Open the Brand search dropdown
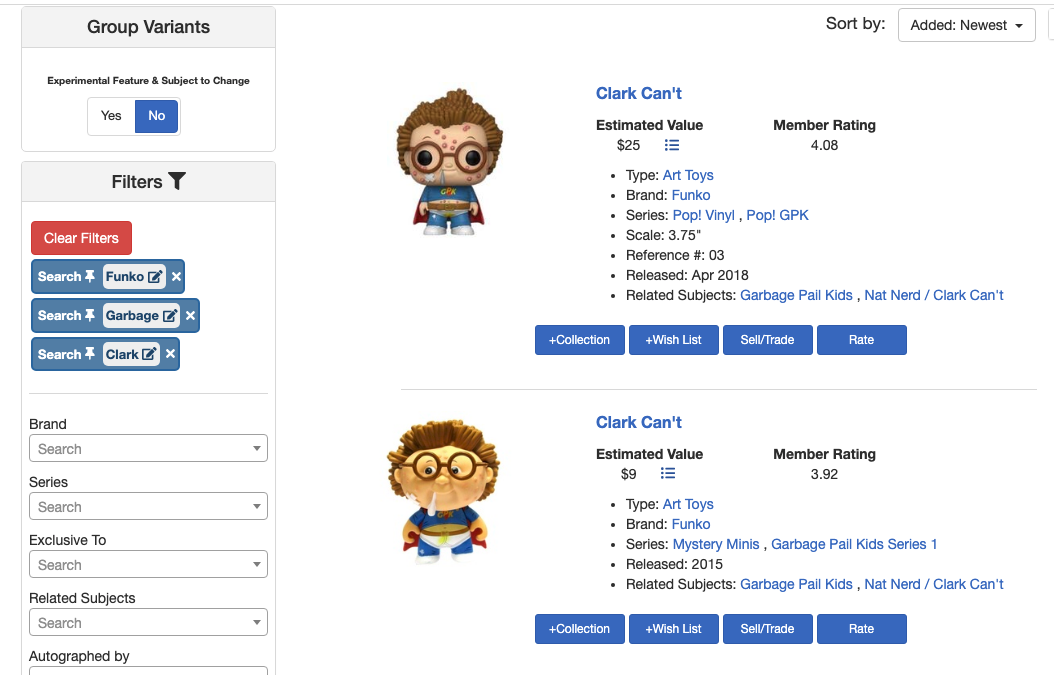Screen dimensions: 1054x675 [x=149, y=448]
